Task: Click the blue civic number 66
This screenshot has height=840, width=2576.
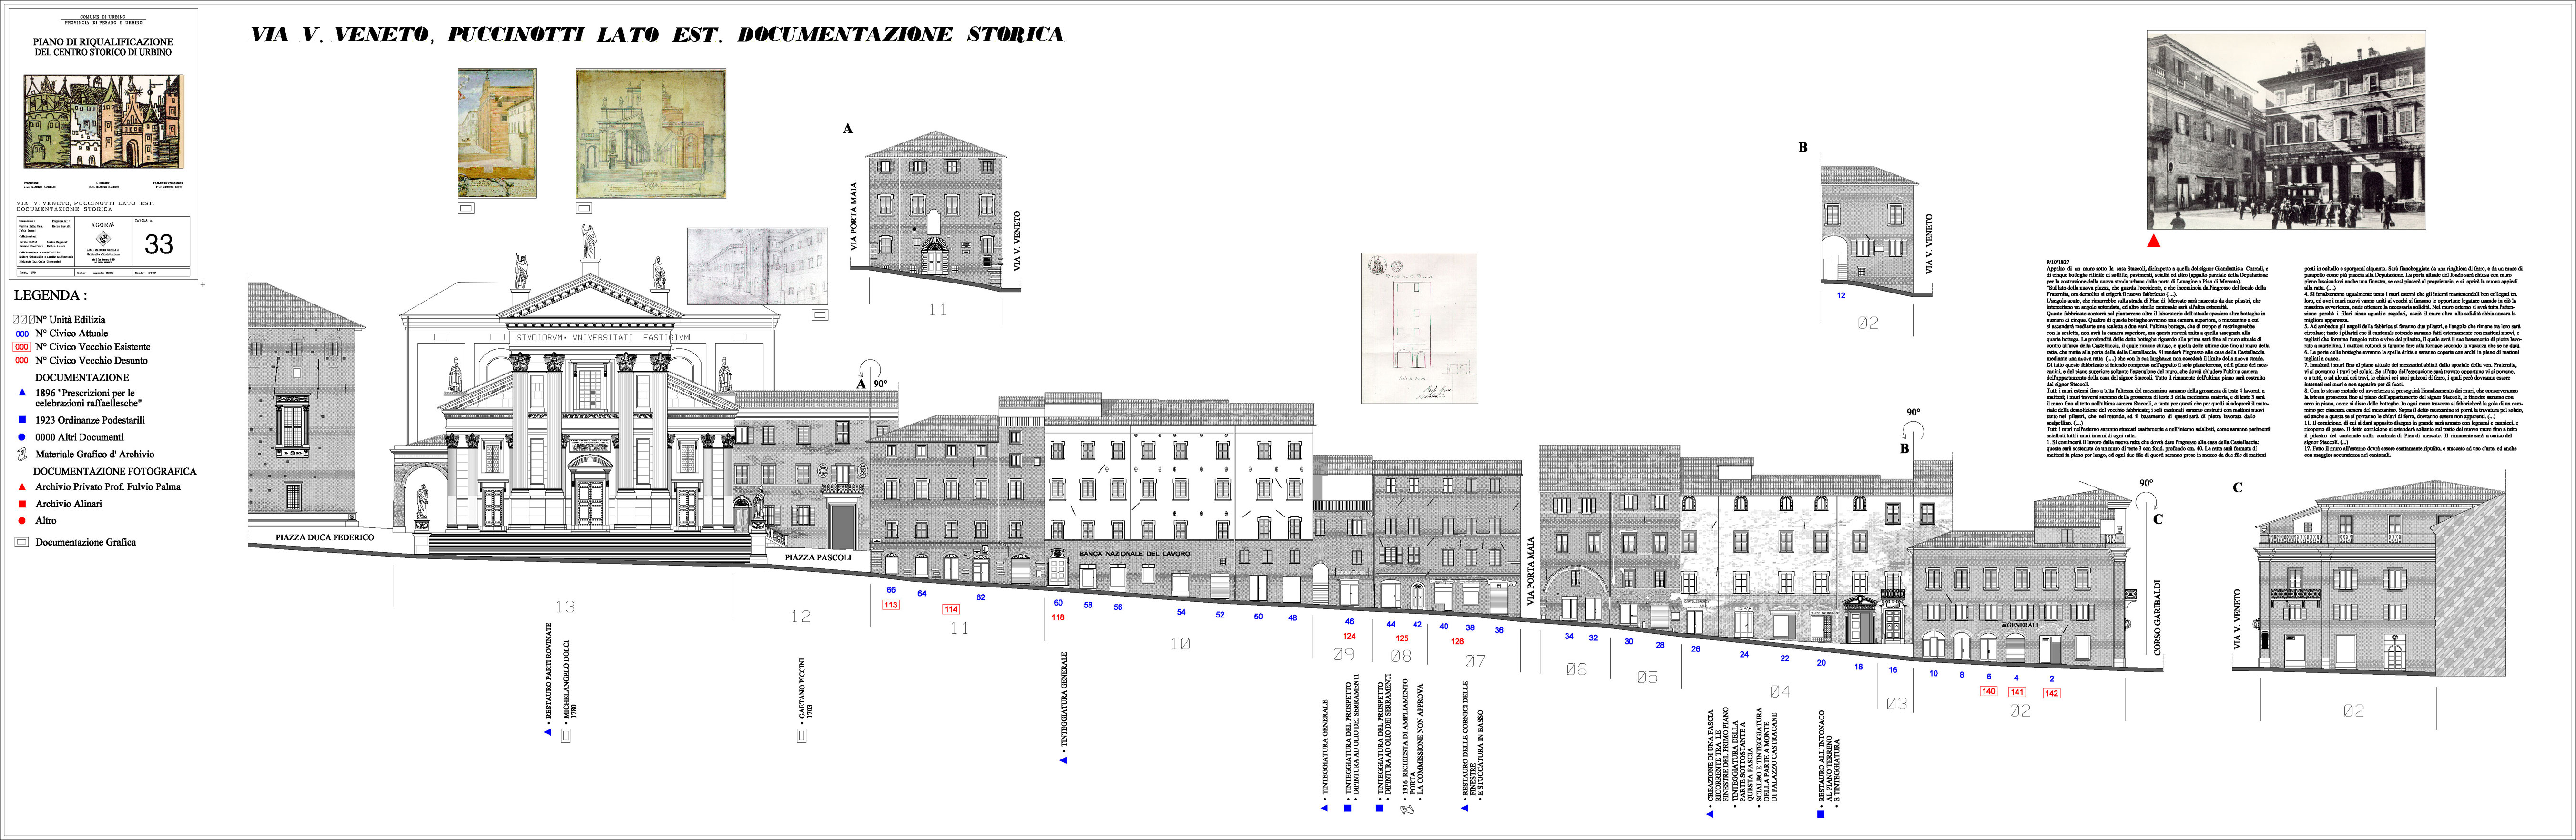Action: [x=891, y=590]
